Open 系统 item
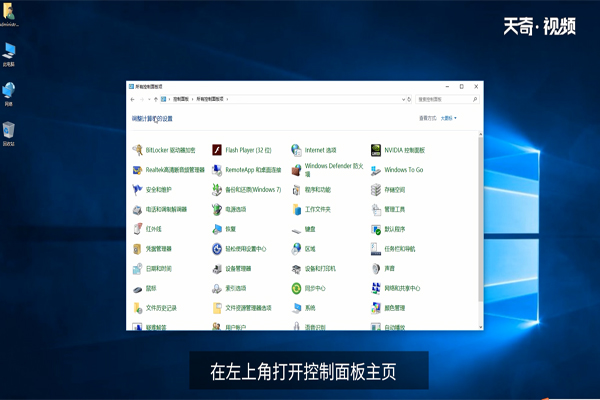Viewport: 600px width, 400px height. pyautogui.click(x=303, y=308)
